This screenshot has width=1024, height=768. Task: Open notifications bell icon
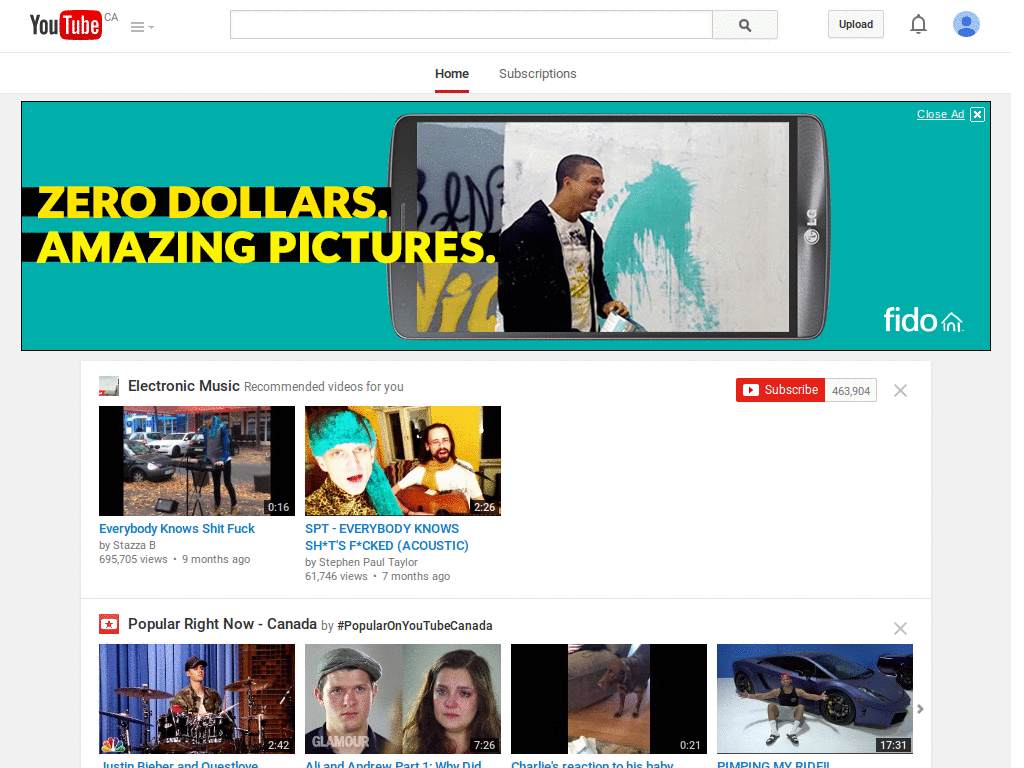pyautogui.click(x=918, y=24)
